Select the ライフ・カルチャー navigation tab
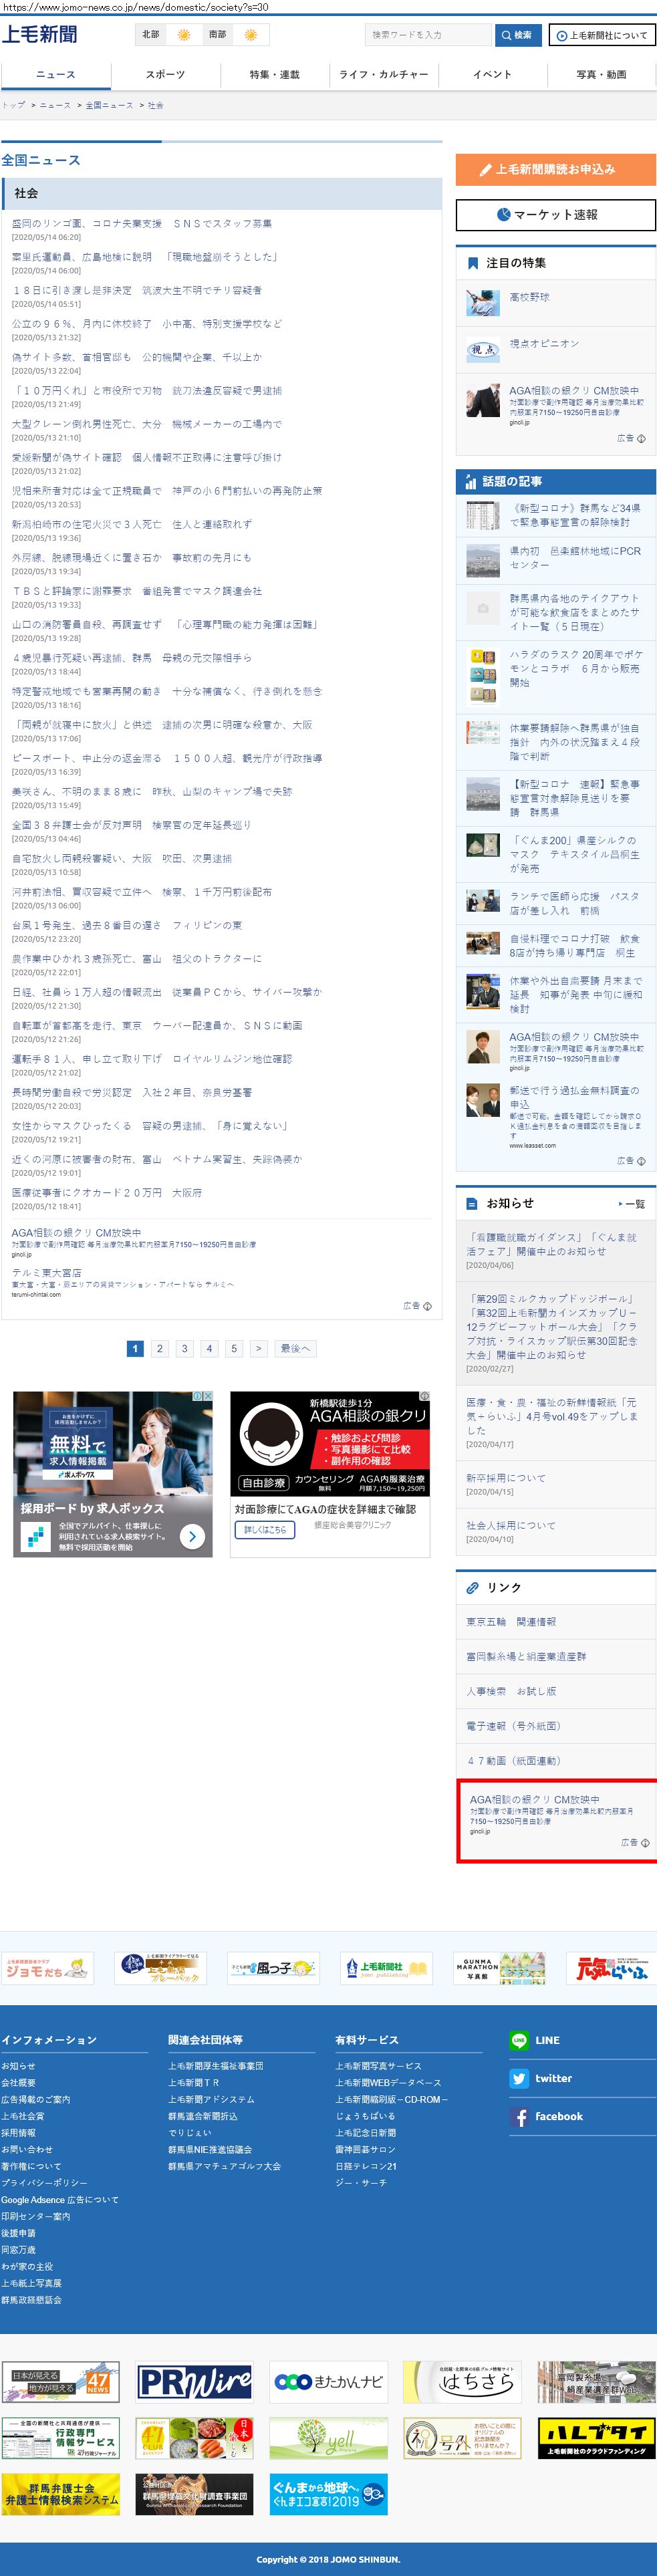The width and height of the screenshot is (657, 2576). pos(383,75)
